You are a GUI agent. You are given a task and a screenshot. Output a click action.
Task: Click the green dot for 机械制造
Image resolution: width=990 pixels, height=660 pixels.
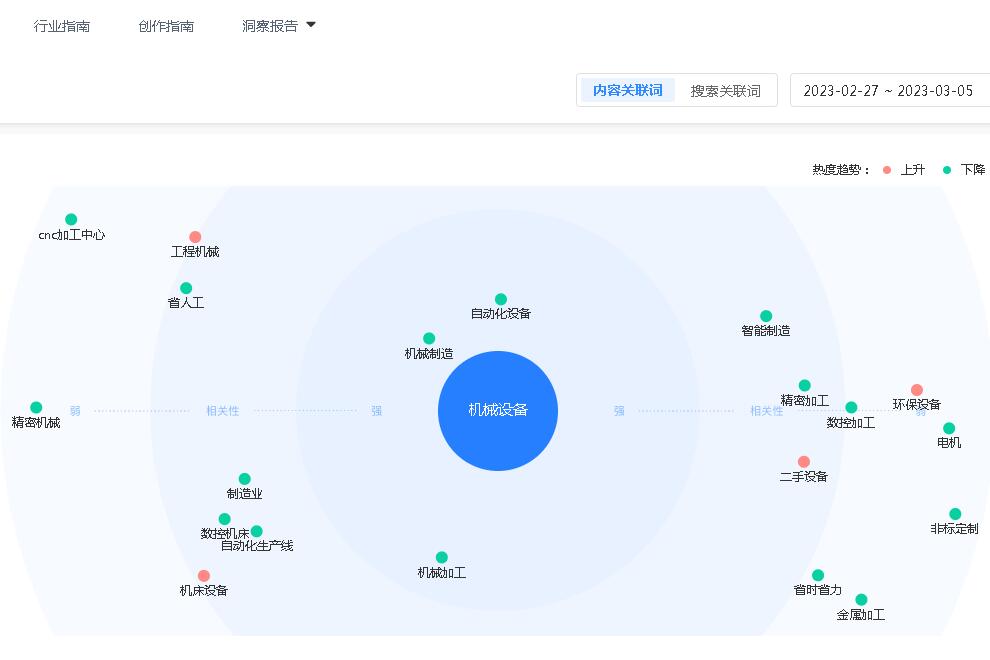pos(429,339)
